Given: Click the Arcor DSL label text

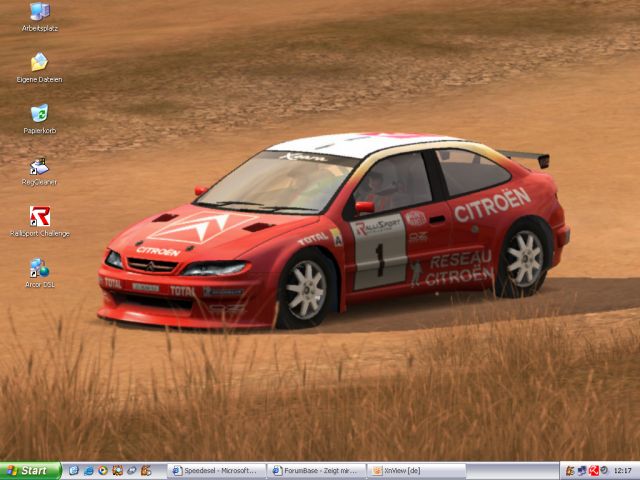Looking at the screenshot, I should pos(40,284).
